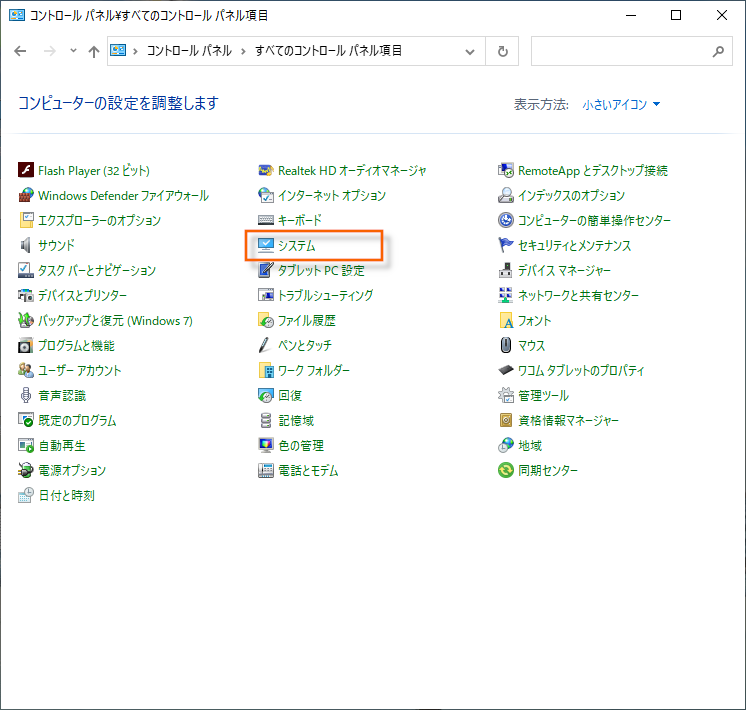Focus the control panel search box

[631, 51]
